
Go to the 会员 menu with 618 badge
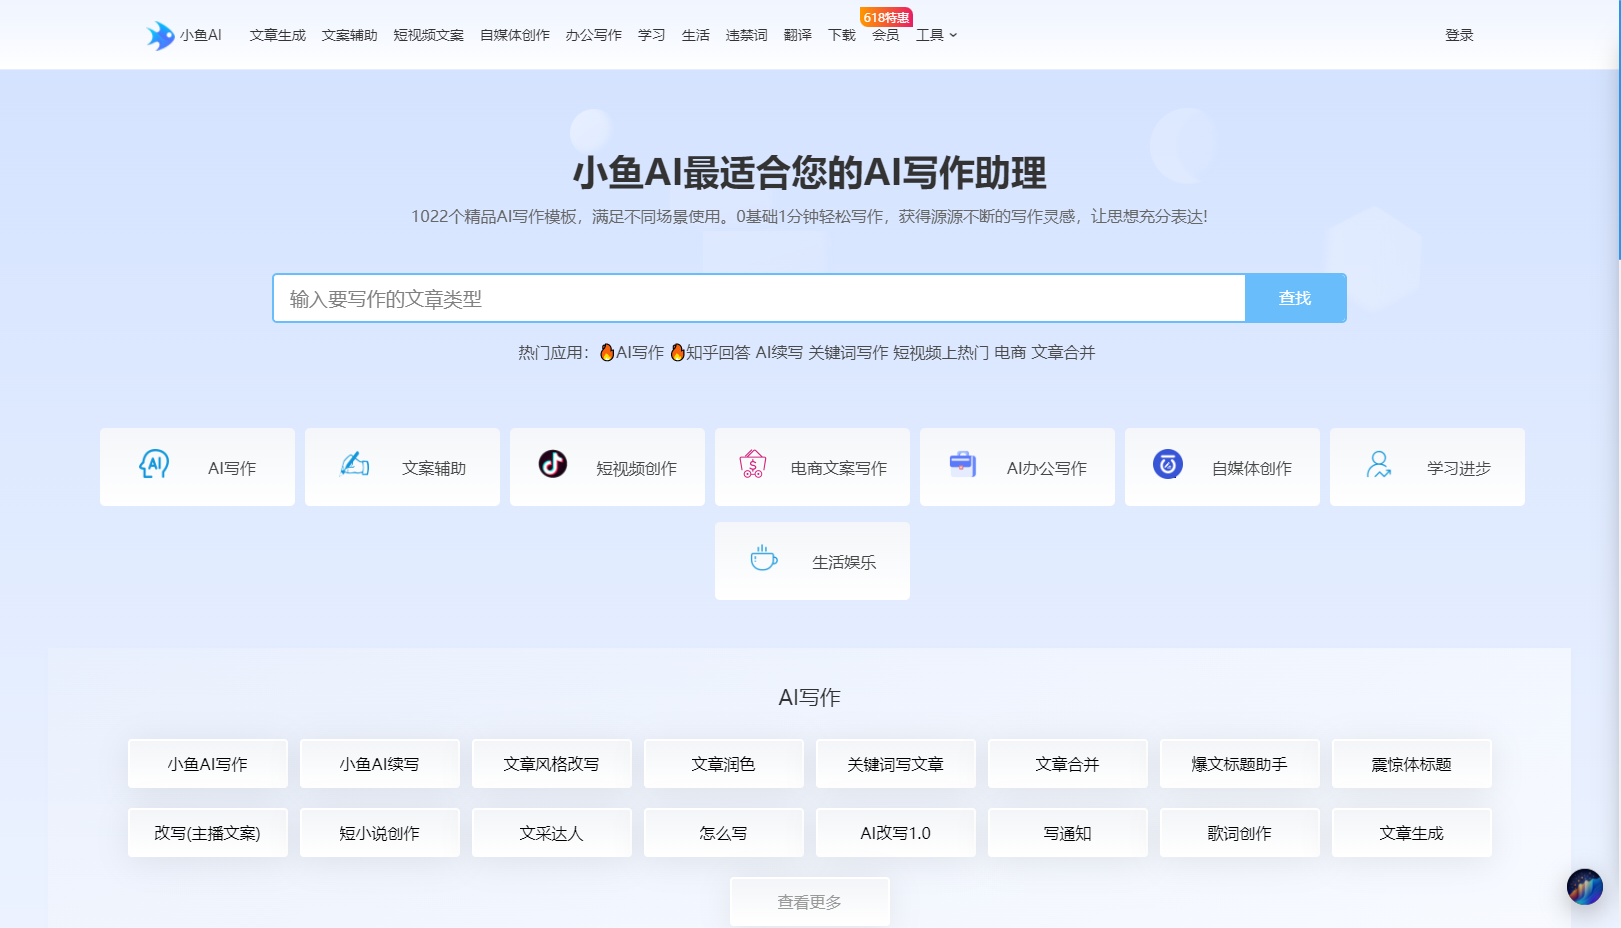885,35
